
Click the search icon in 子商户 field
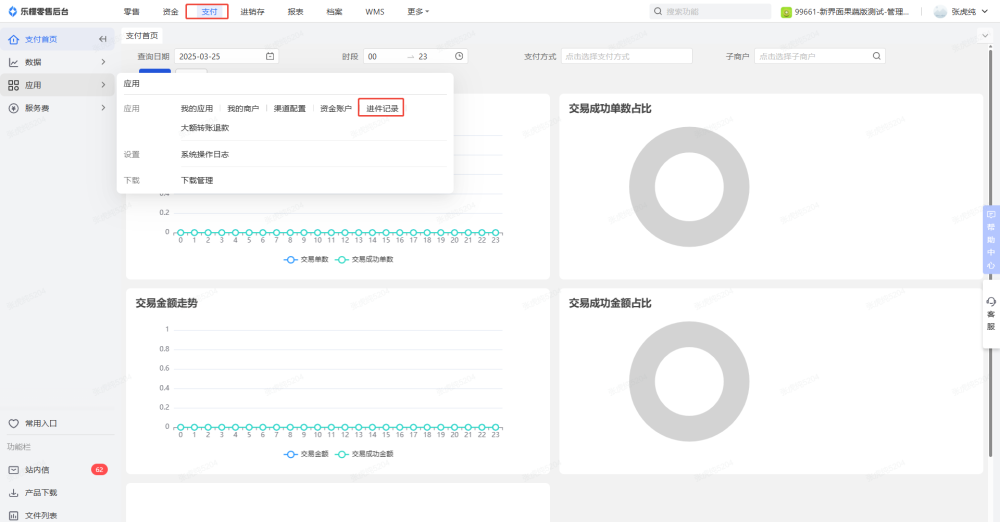pyautogui.click(x=877, y=56)
